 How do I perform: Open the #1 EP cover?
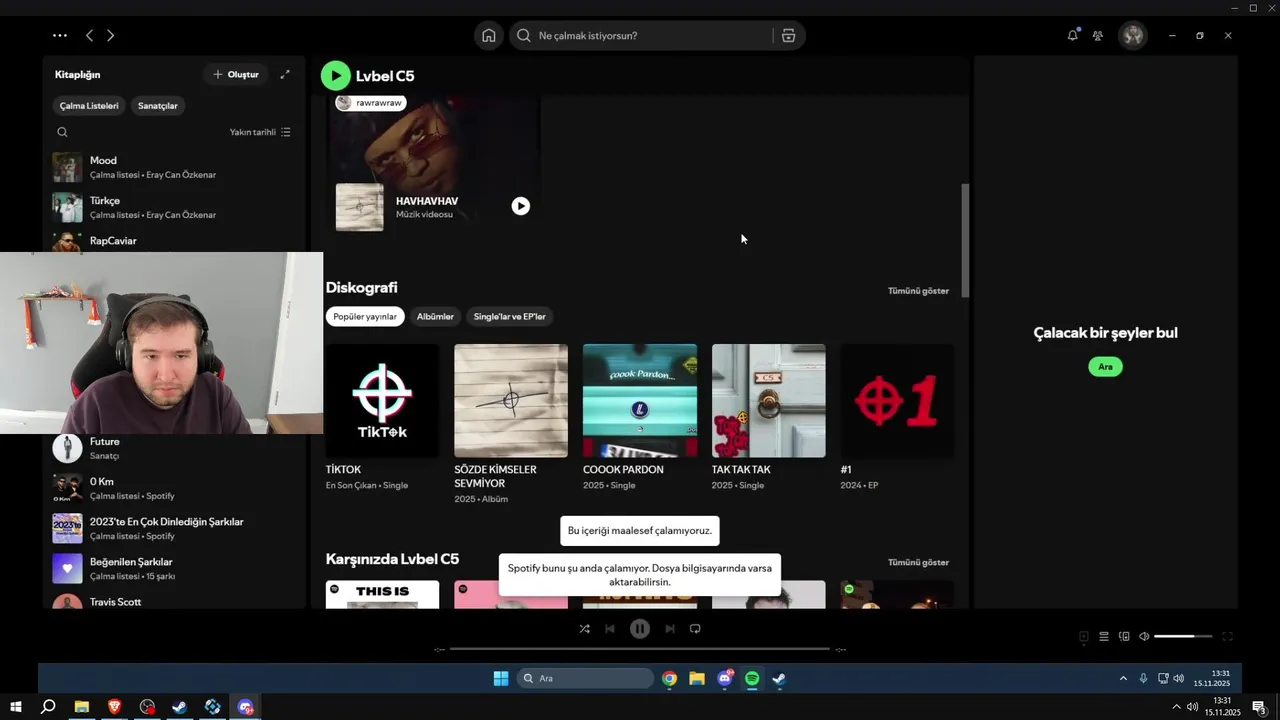click(897, 401)
